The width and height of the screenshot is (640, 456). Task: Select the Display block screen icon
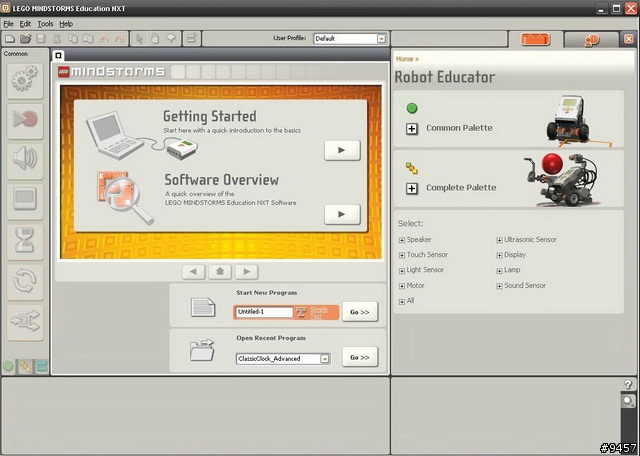click(25, 200)
